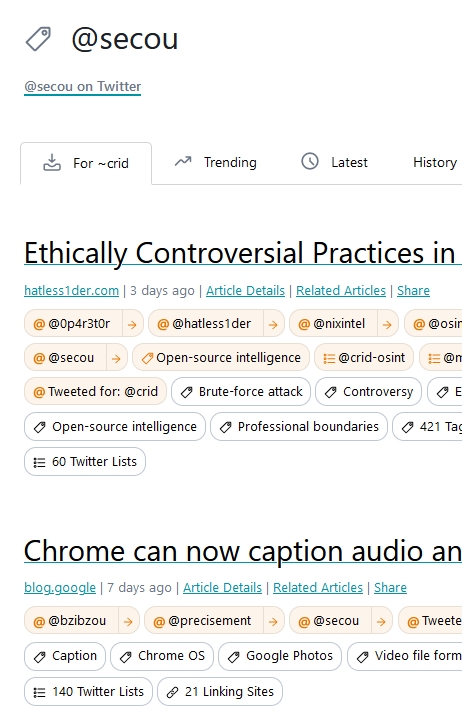Open the 140 Twitter Lists chip
Image resolution: width=462 pixels, height=706 pixels.
pos(88,691)
